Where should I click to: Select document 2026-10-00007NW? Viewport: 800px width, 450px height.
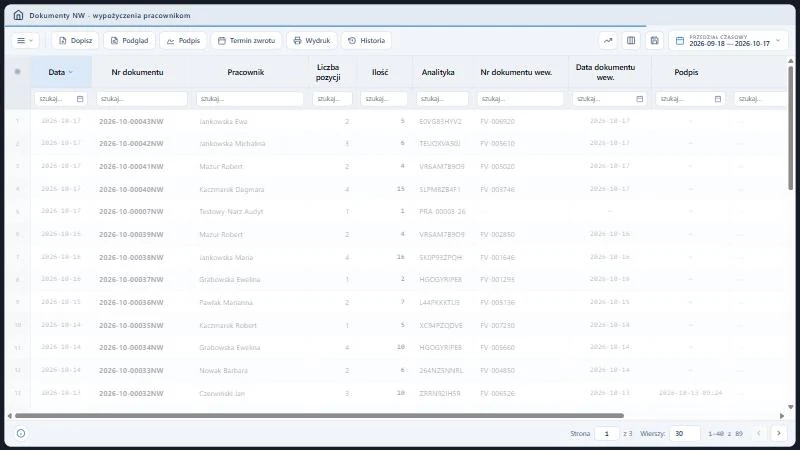point(131,211)
